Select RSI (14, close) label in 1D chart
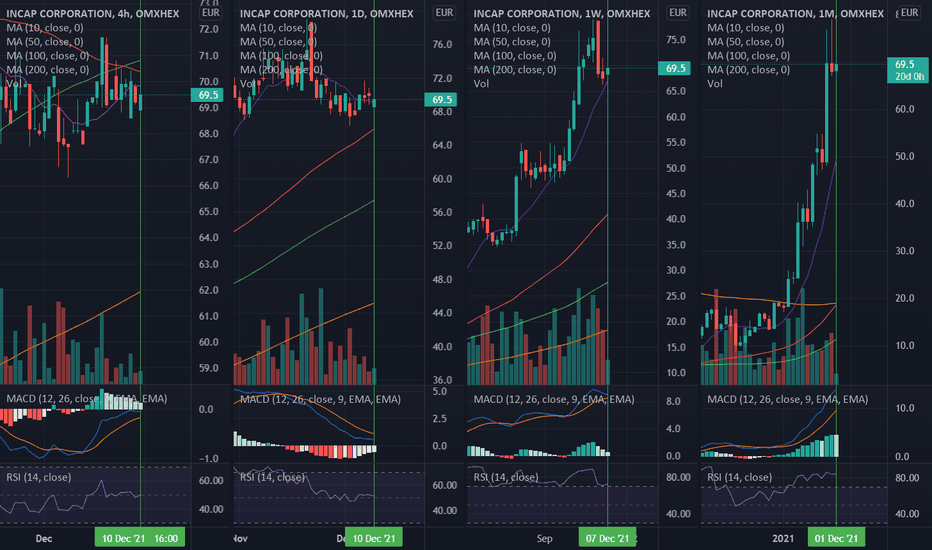Image resolution: width=932 pixels, height=550 pixels. (272, 477)
